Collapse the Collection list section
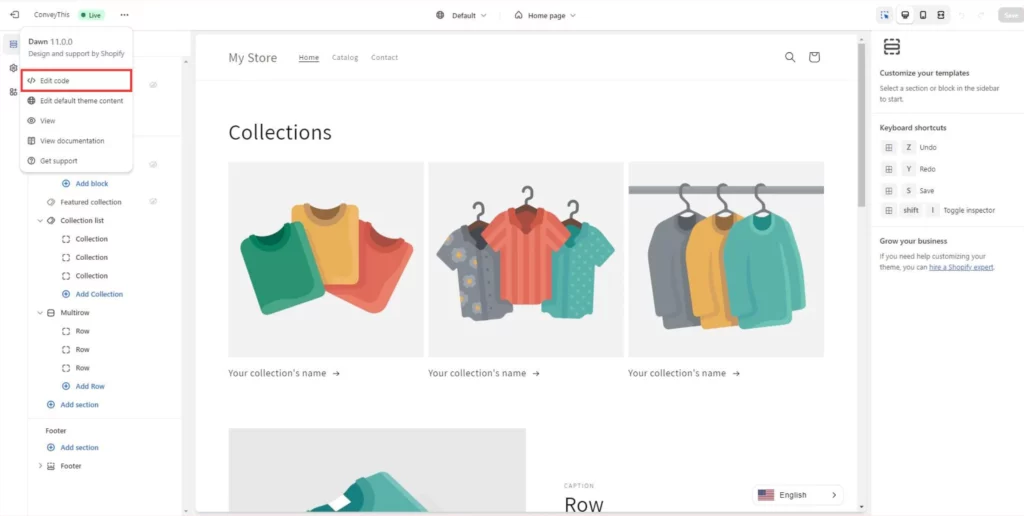Viewport: 1024px width, 516px height. point(39,220)
